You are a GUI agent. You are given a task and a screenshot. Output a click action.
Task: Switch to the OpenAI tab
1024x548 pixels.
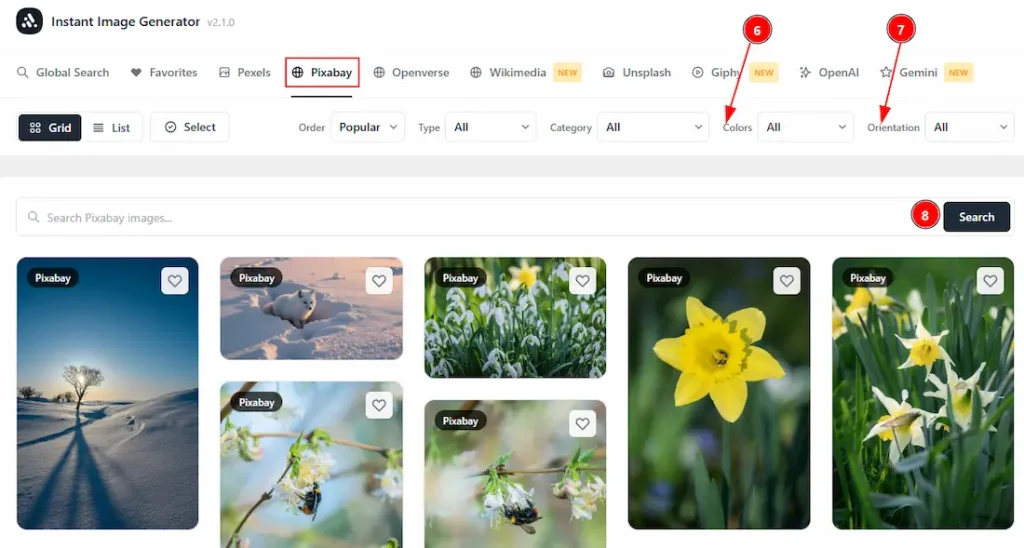[x=829, y=73]
